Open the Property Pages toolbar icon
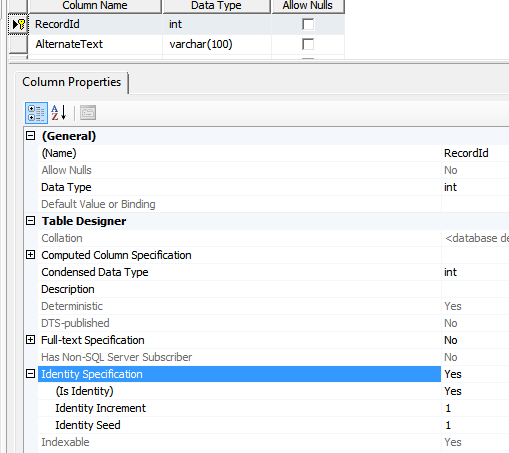The image size is (509, 453). tap(88, 113)
